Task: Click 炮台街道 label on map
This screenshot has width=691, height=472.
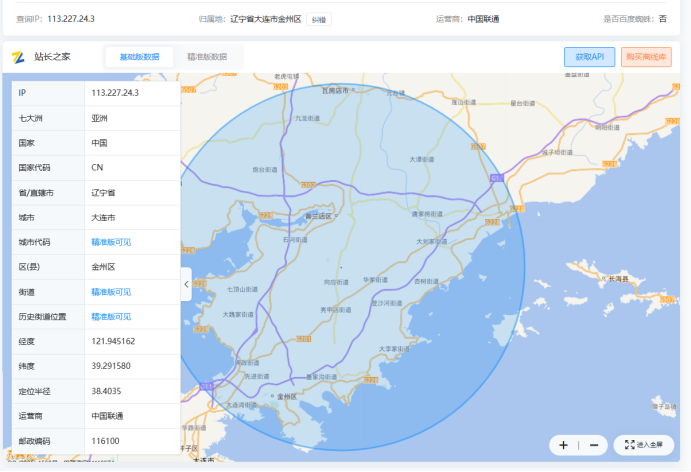Action: (x=265, y=169)
